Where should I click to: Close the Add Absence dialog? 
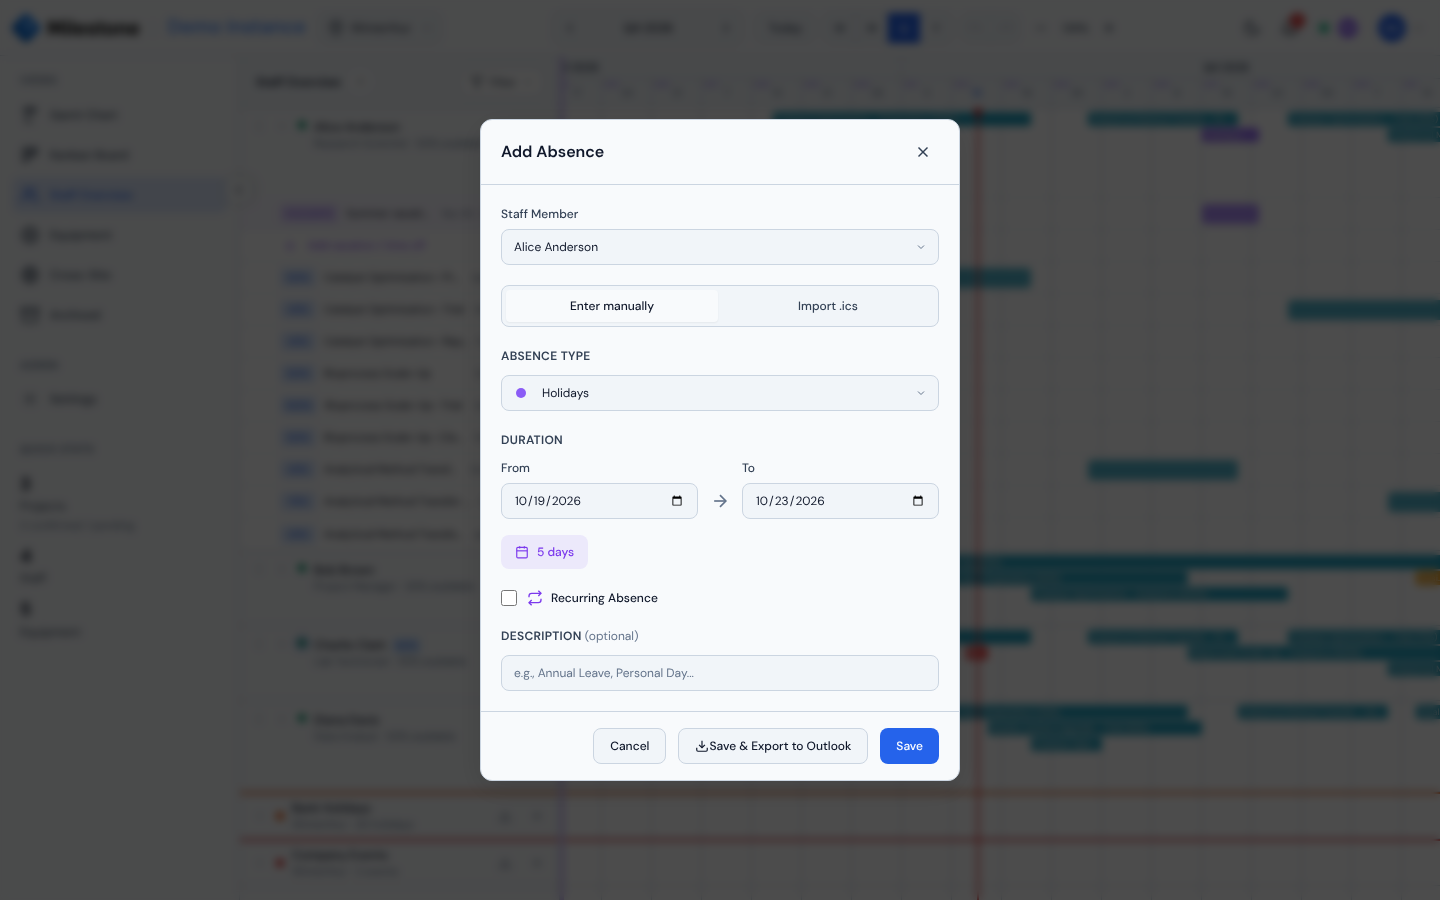(923, 152)
